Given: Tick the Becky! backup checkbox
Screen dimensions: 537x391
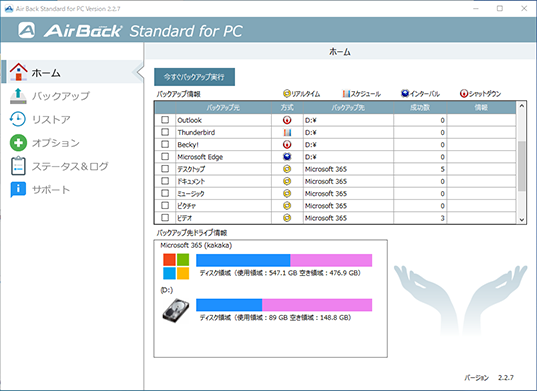Looking at the screenshot, I should click(x=165, y=144).
